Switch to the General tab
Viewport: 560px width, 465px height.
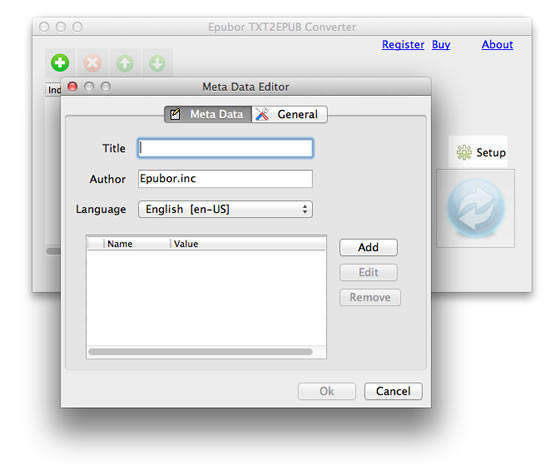click(x=289, y=114)
